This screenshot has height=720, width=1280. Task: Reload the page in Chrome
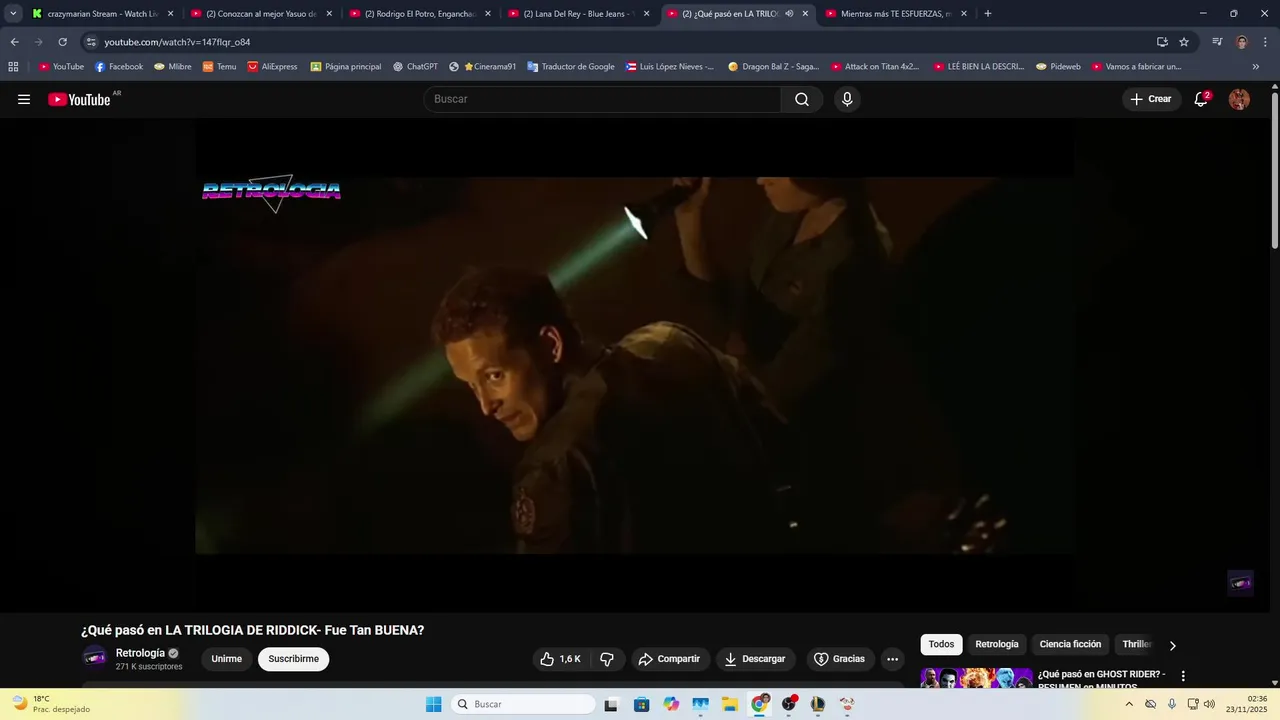point(62,42)
